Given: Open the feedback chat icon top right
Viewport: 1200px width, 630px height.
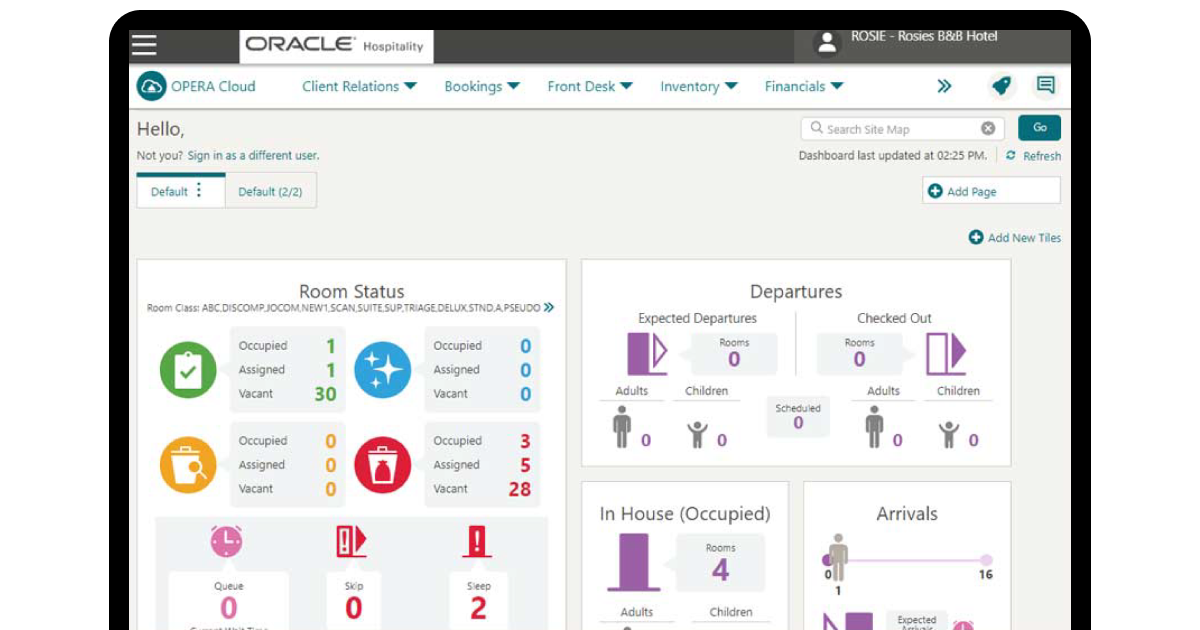Looking at the screenshot, I should click(x=1044, y=85).
